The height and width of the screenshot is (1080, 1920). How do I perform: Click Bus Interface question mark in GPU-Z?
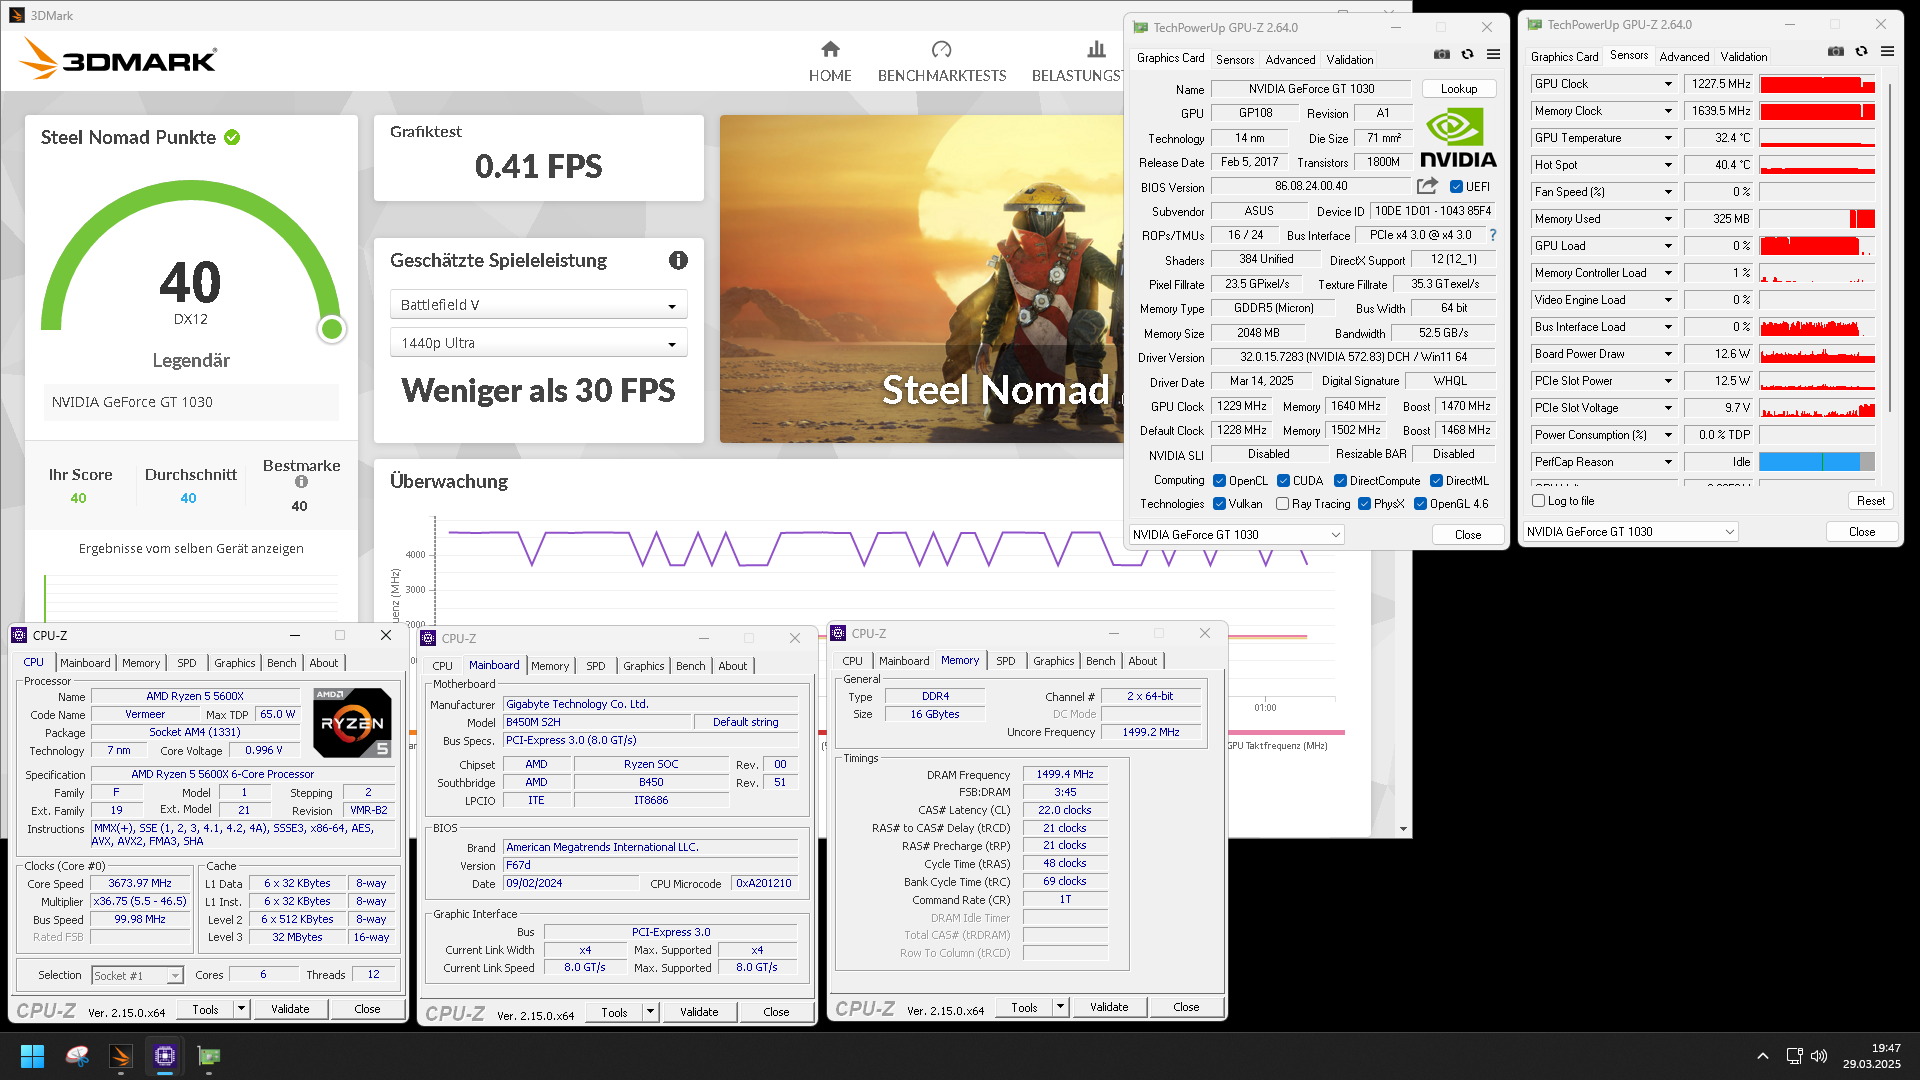[1493, 235]
